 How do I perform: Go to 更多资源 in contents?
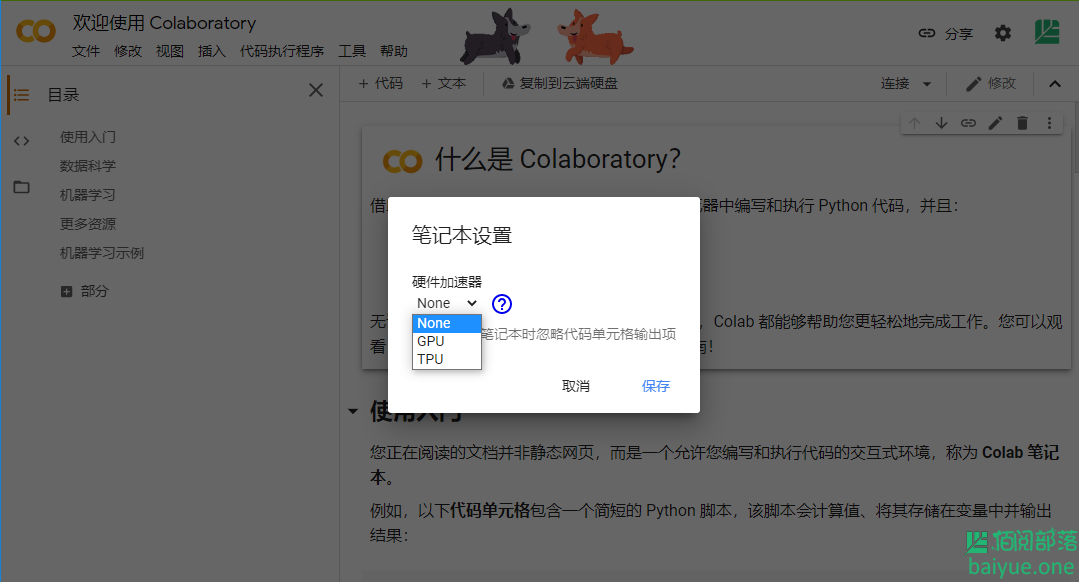tap(88, 224)
